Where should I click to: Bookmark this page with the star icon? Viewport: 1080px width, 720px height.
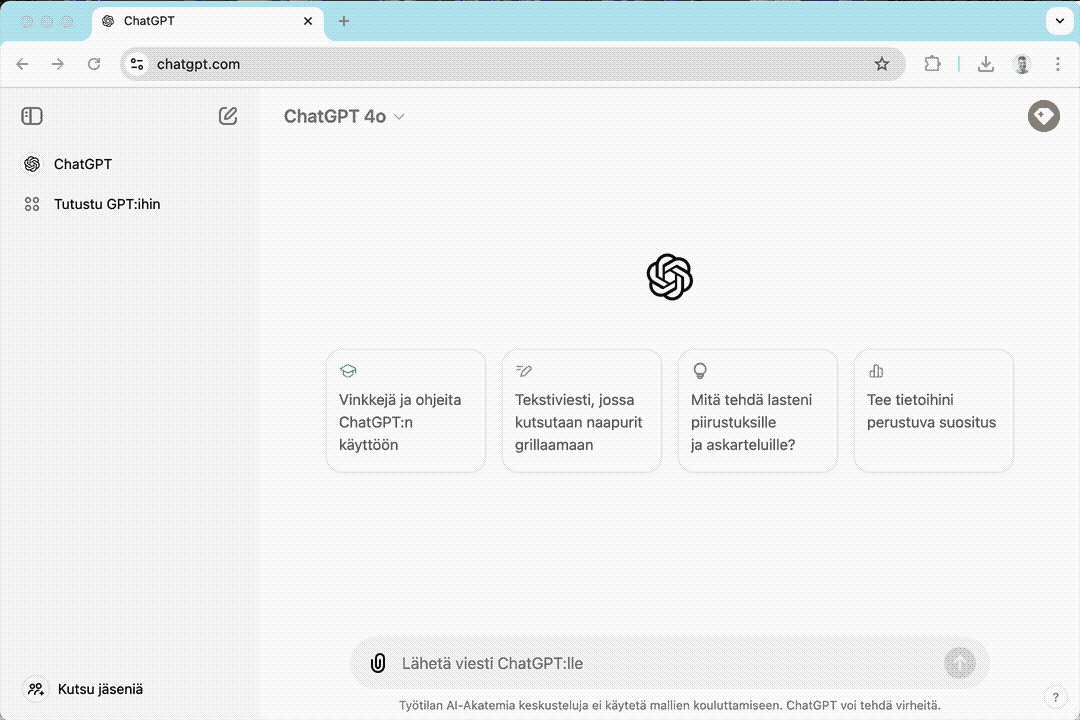(881, 64)
